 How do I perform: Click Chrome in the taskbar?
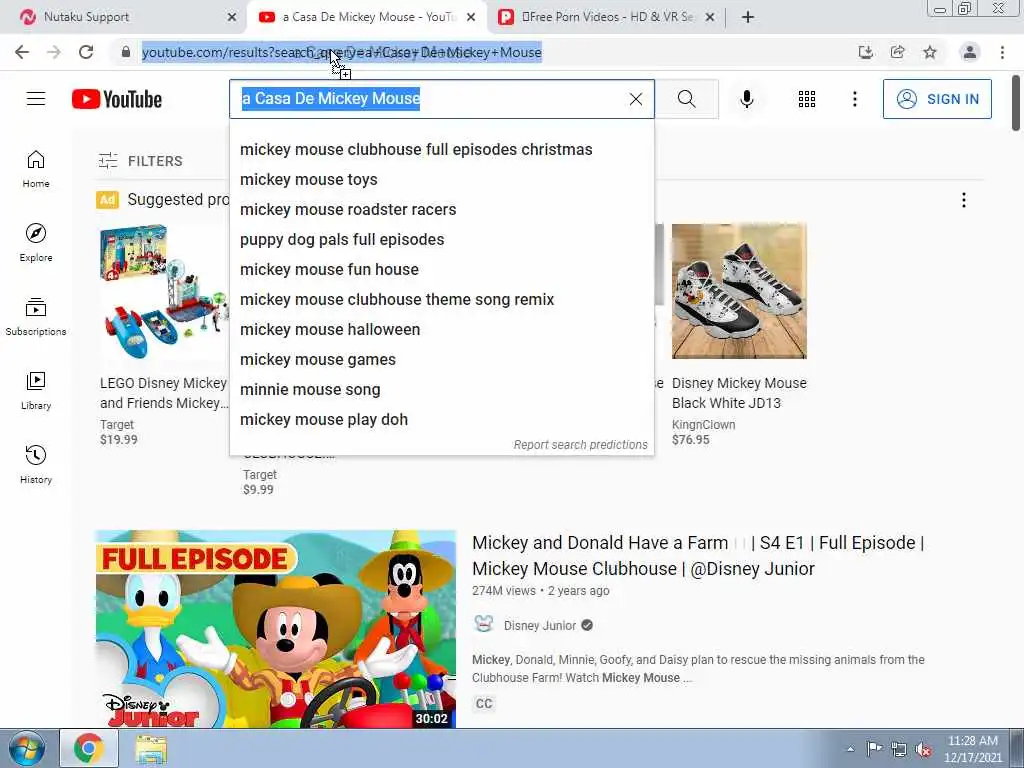coord(89,748)
